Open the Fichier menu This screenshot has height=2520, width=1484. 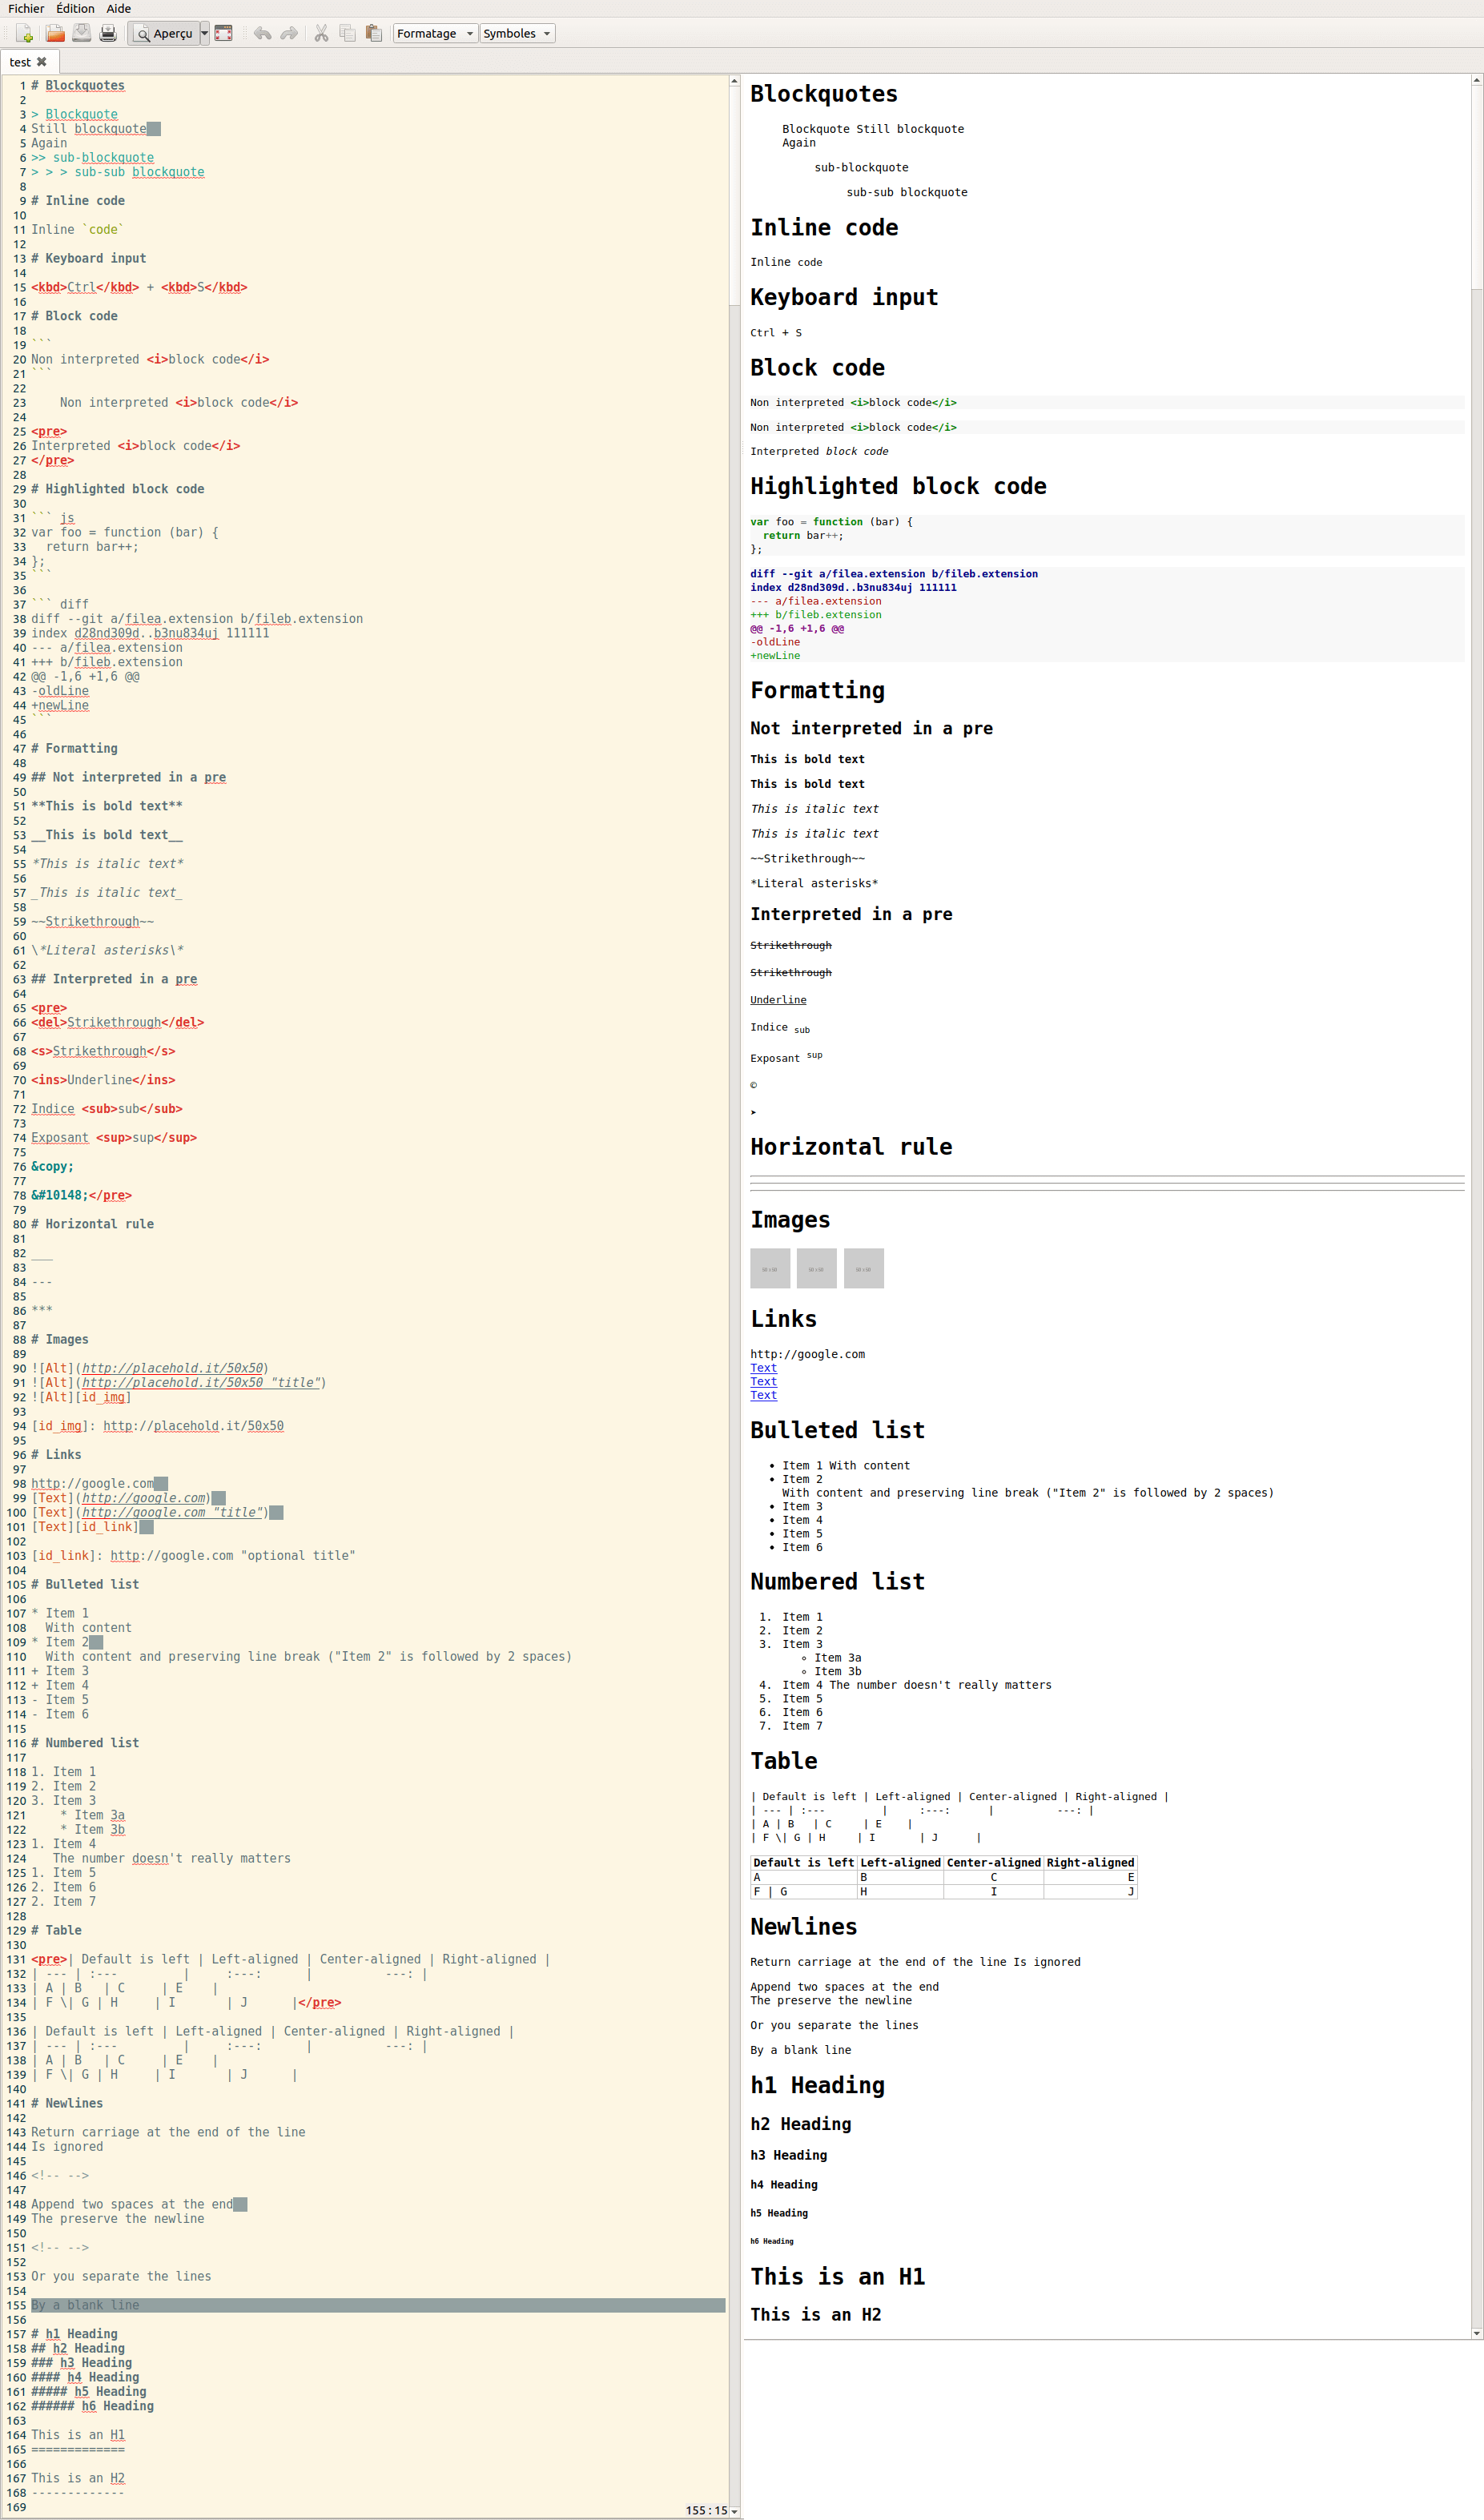[x=26, y=8]
